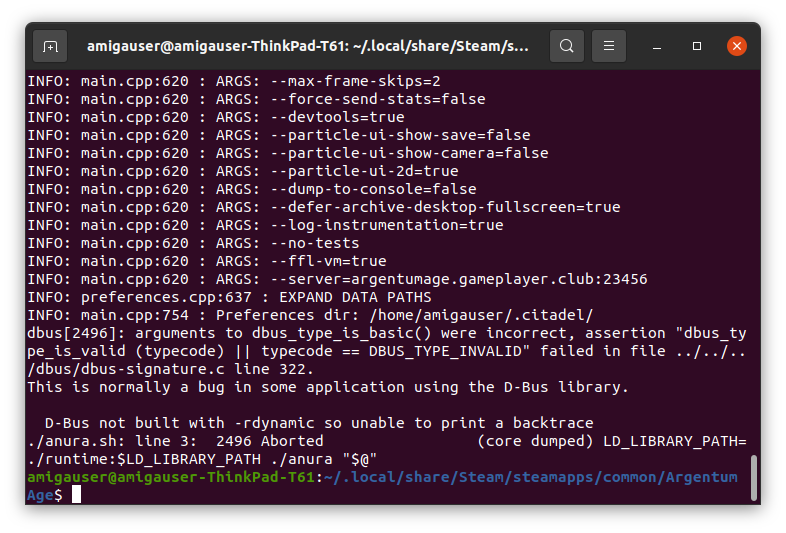786x533 pixels.
Task: Click the line '--force-send-stats=false'
Action: (257, 99)
